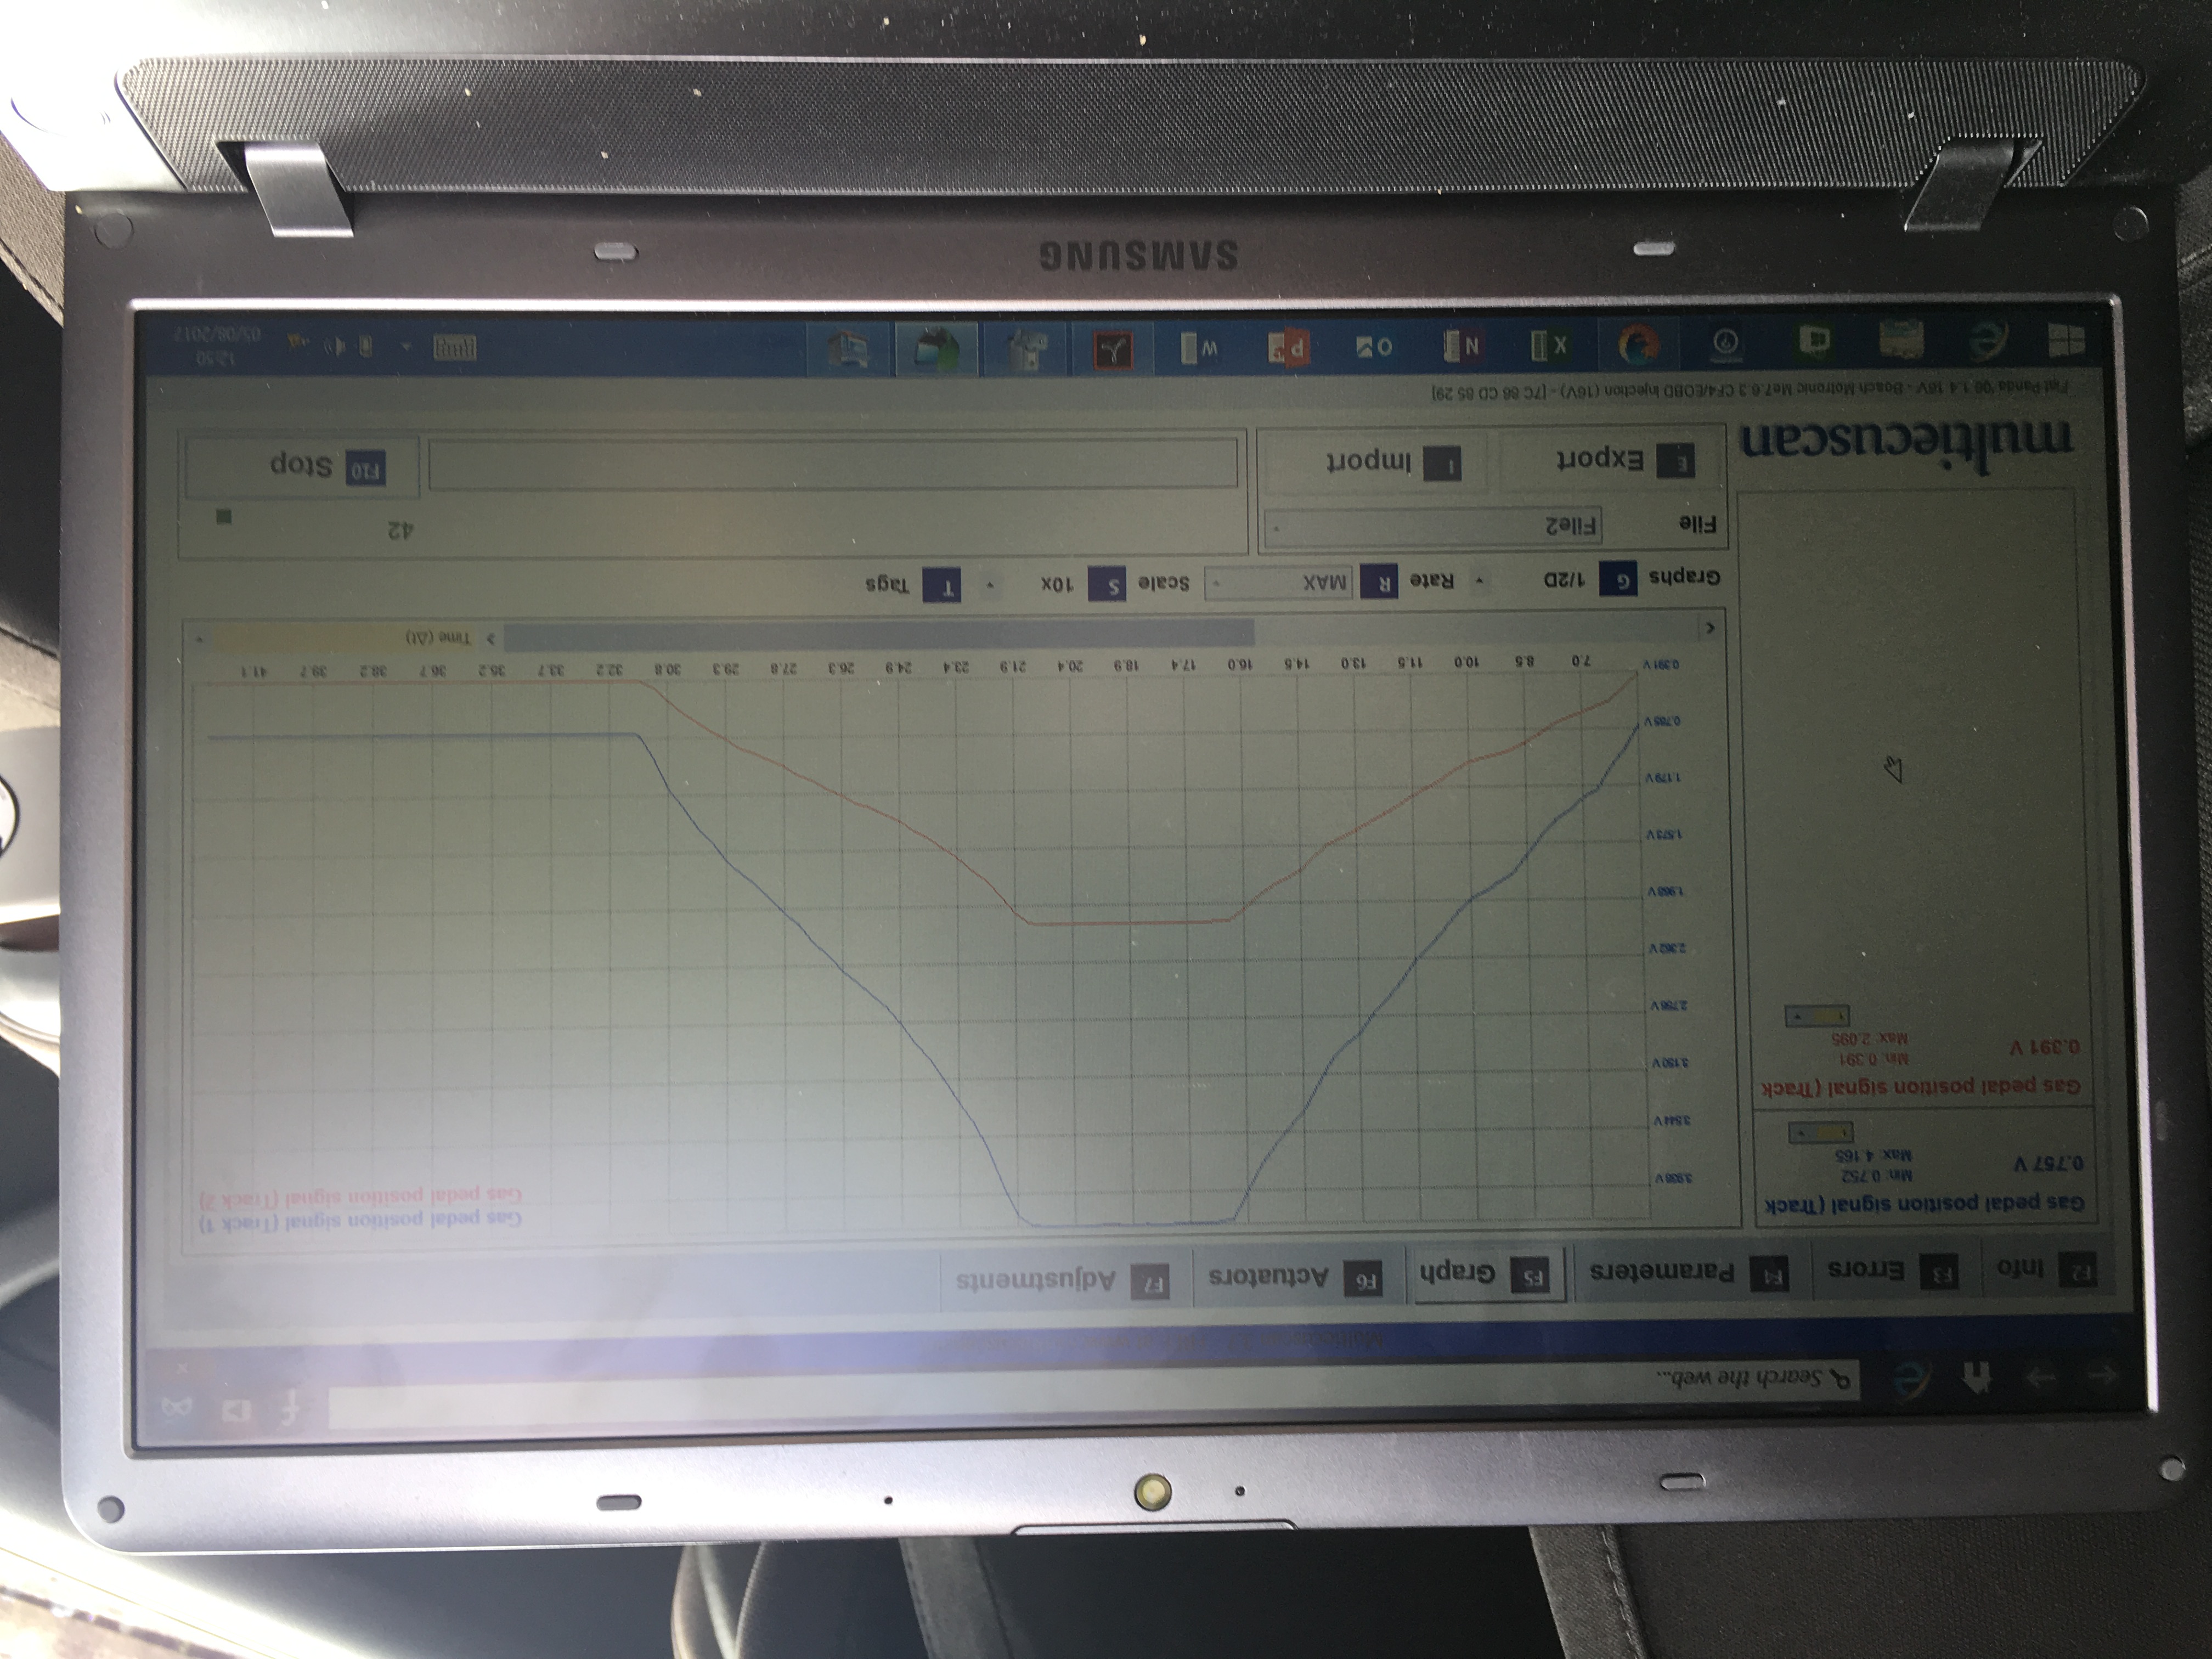
Task: Switch to the Errors tab
Action: click(x=1892, y=1270)
